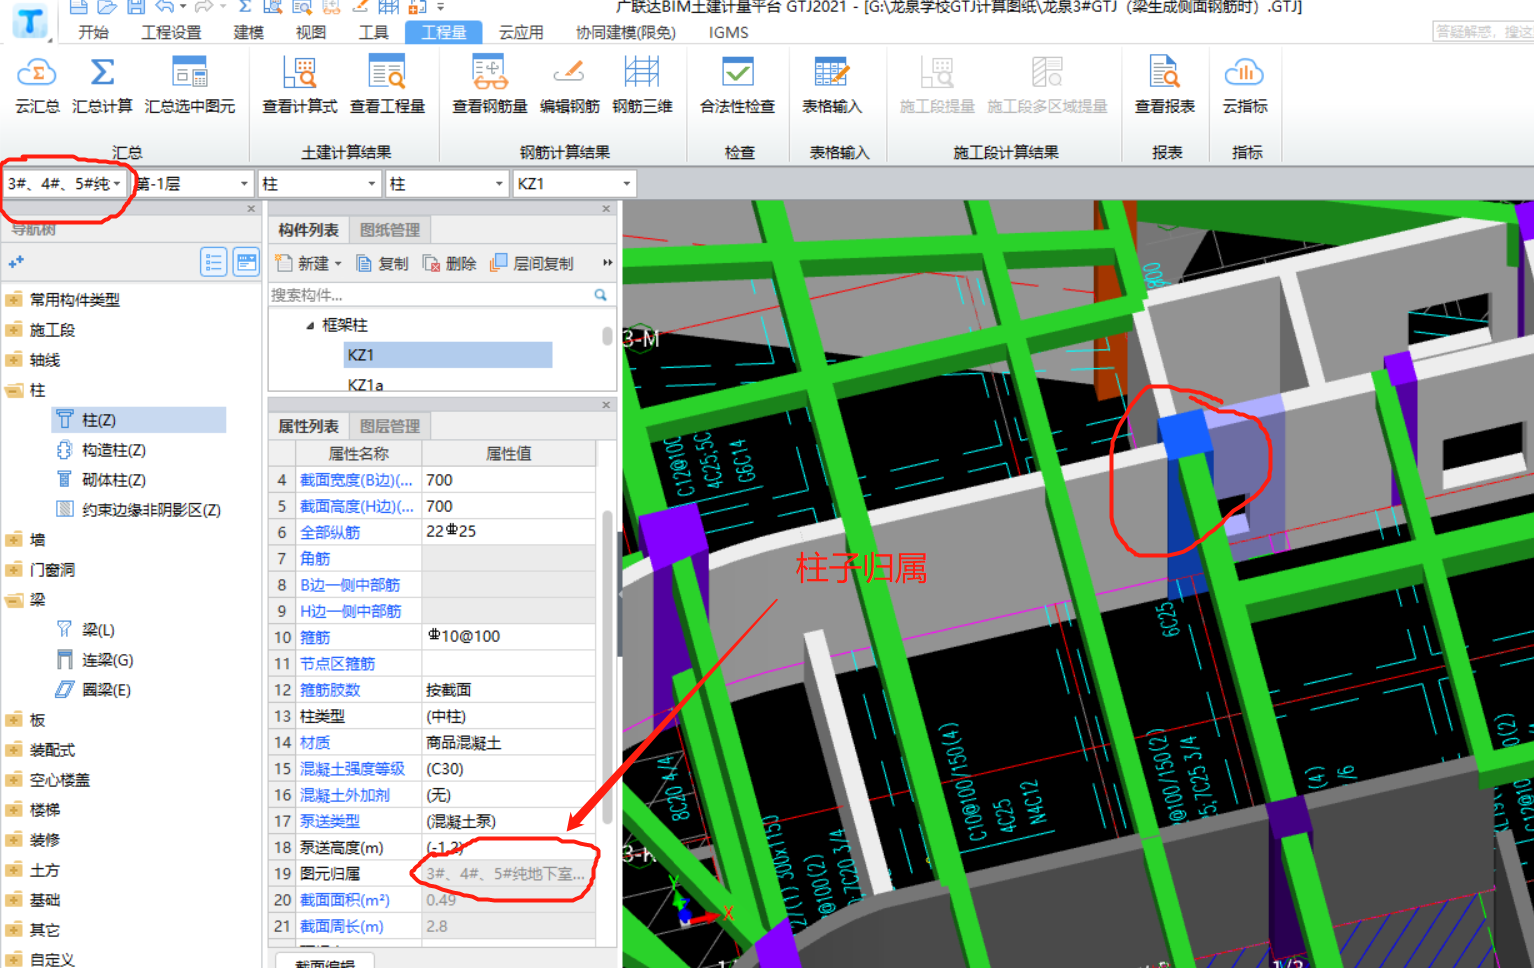Collapse the 框架柱 tree group

(x=310, y=325)
